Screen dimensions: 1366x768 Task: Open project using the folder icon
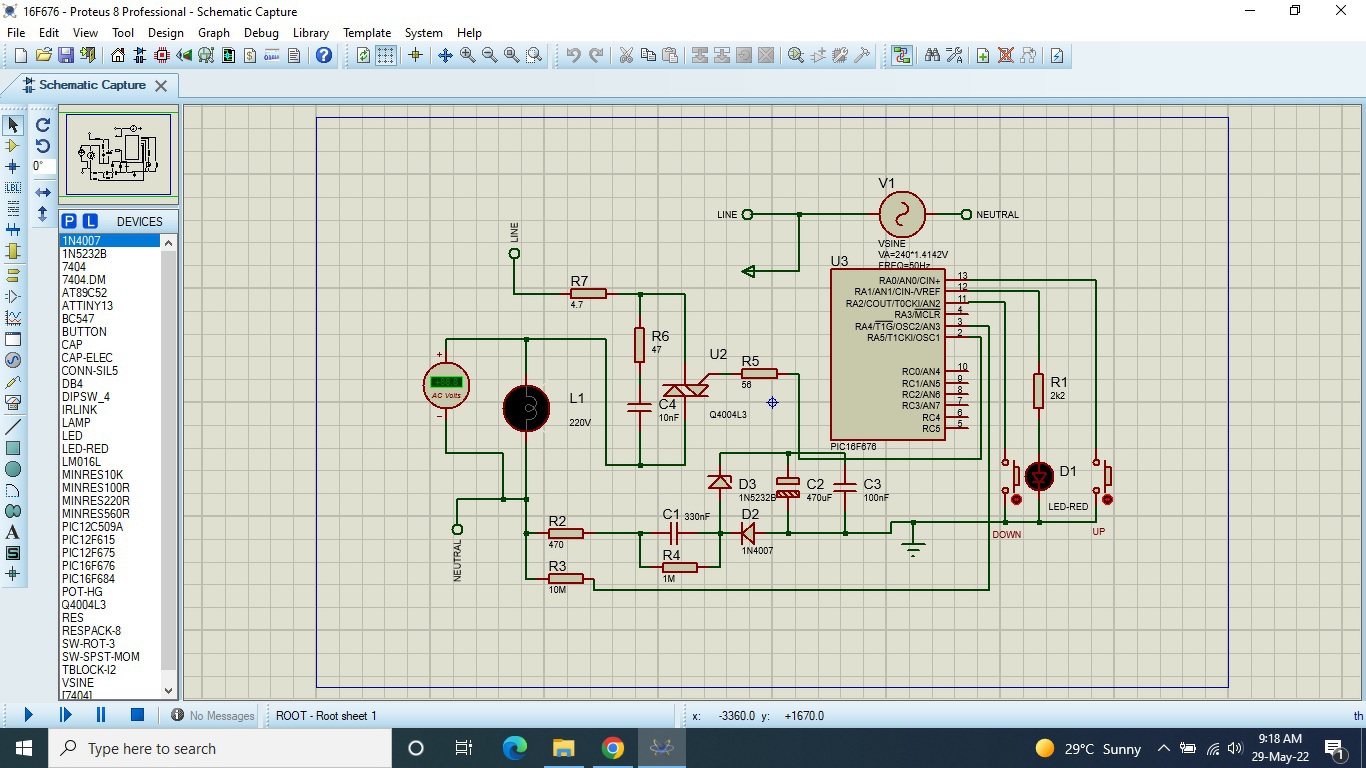(x=43, y=56)
